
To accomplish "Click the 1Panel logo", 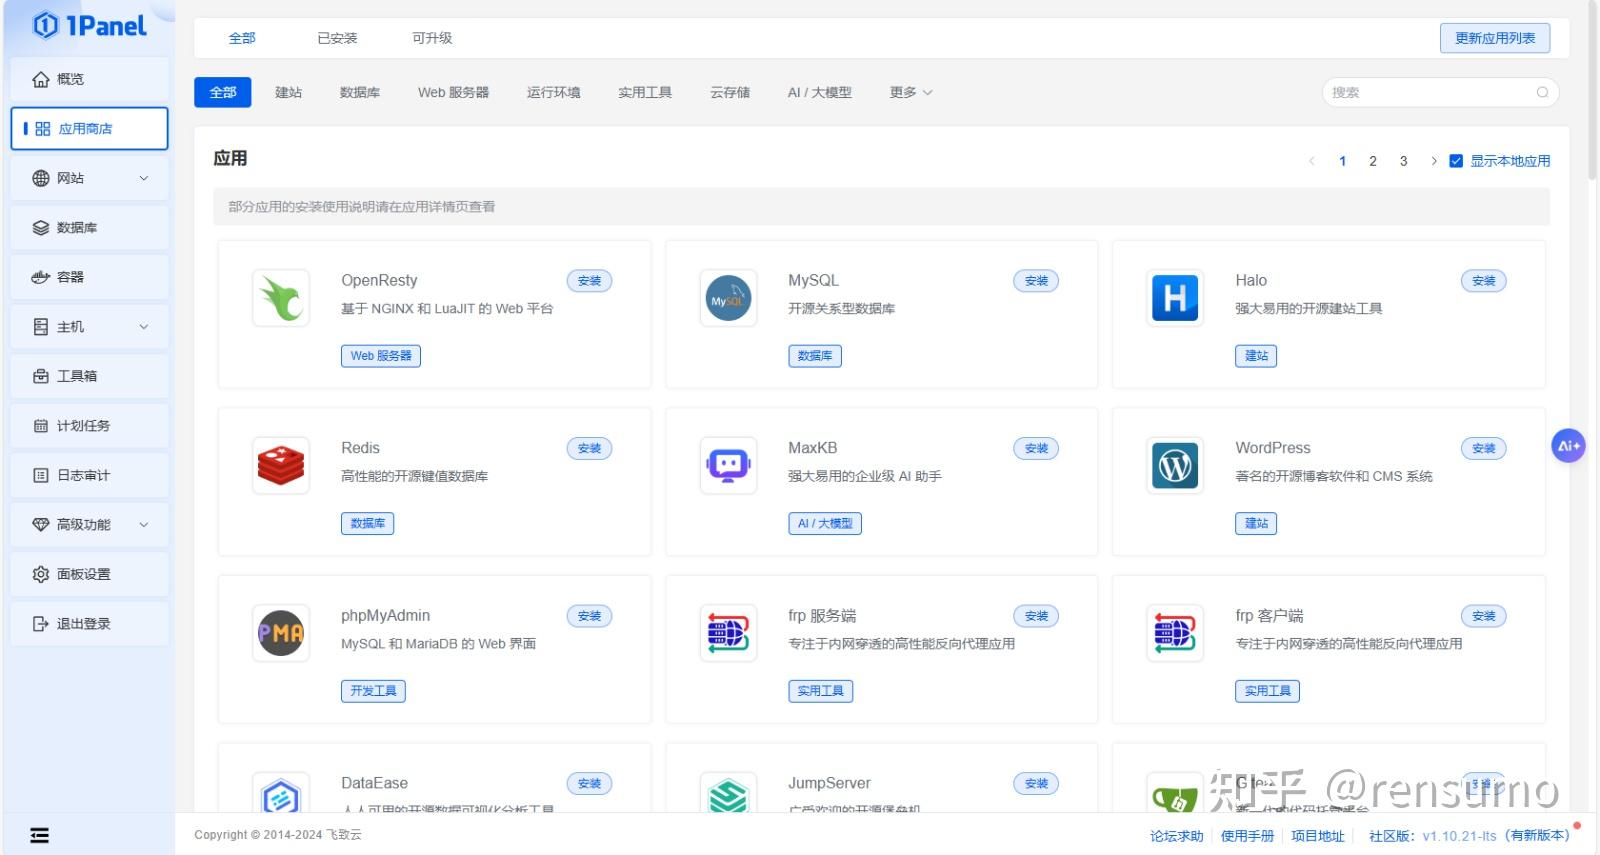I will click(x=89, y=26).
